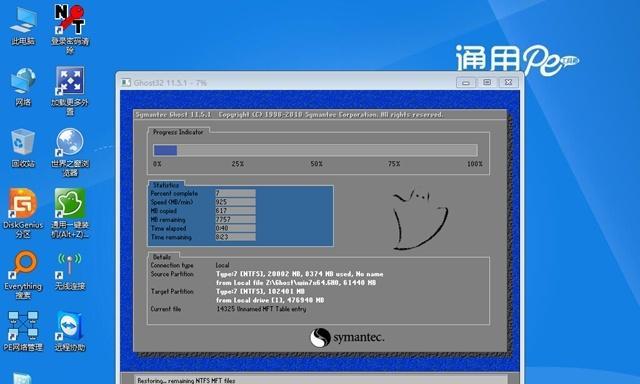640x384 pixels.
Task: Minimize the Ghost32 window
Action: tap(466, 82)
